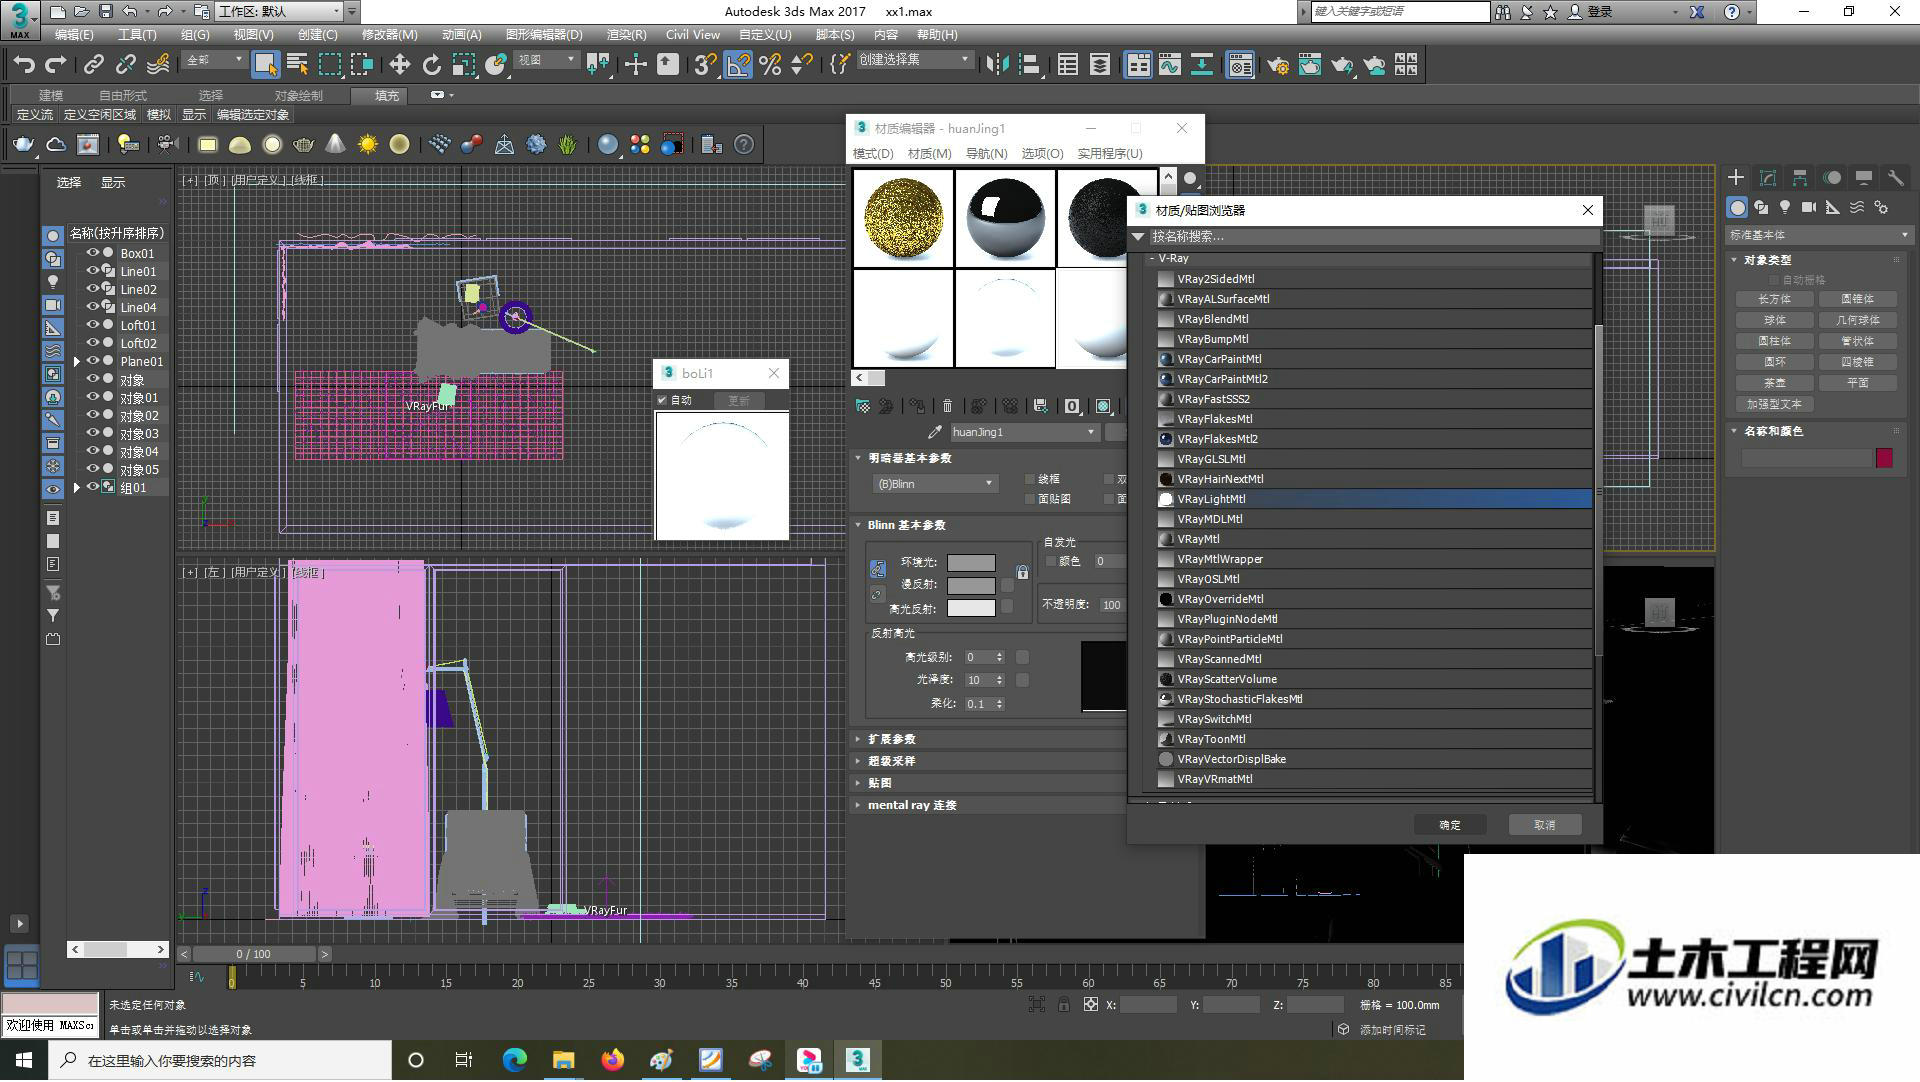Uncheck the 自动 checkbox in boLi1 window
1920x1082 pixels.
point(662,400)
